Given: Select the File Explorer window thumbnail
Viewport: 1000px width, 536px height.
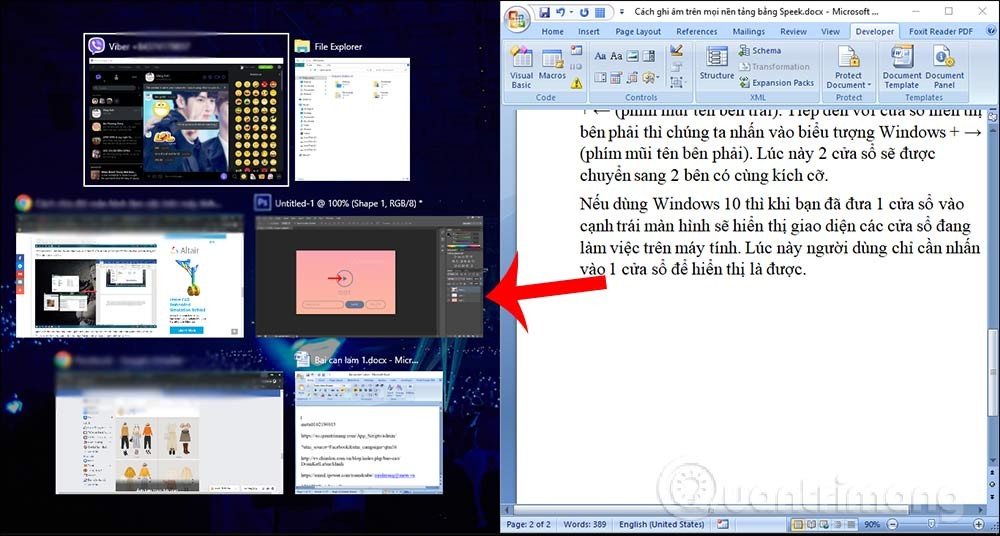Looking at the screenshot, I should click(352, 119).
